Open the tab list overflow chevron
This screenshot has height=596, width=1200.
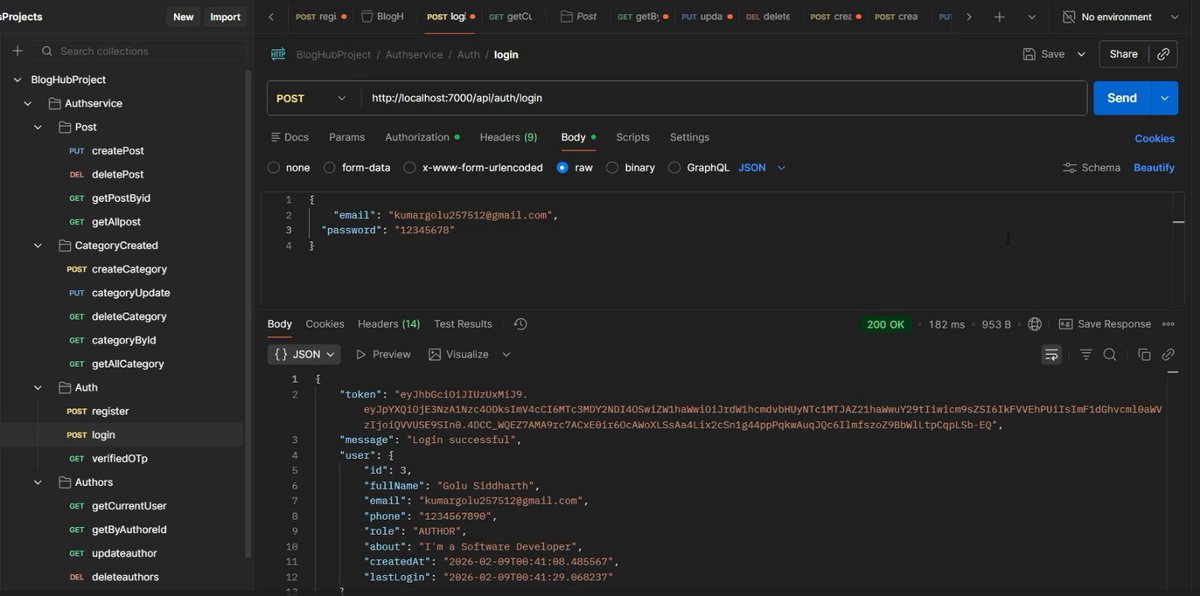[1031, 17]
